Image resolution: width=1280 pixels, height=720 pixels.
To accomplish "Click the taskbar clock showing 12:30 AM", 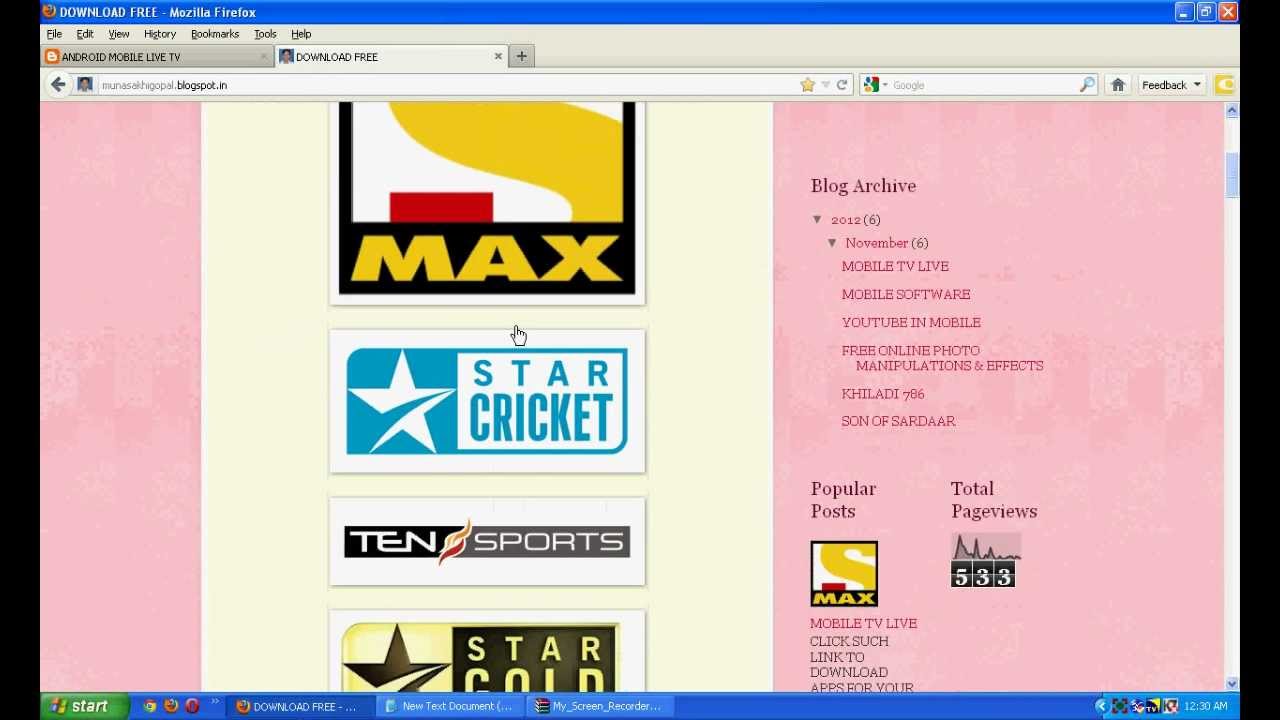I will point(1206,707).
